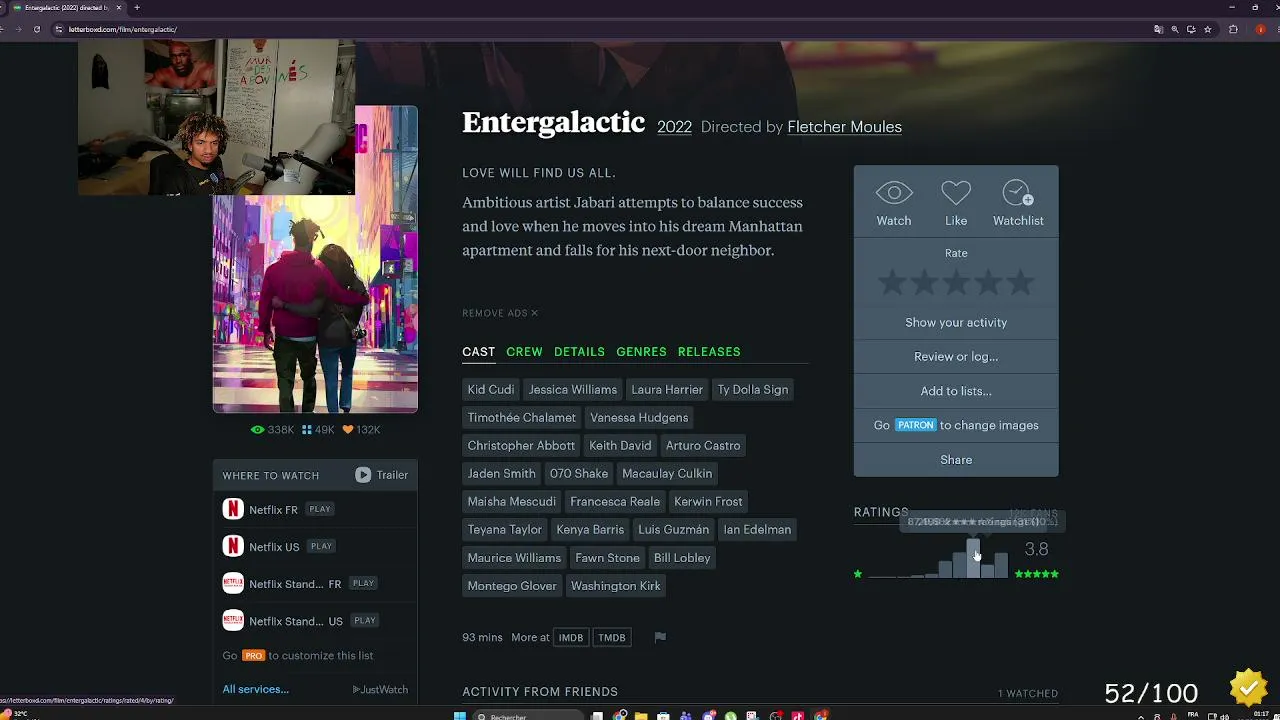Click REMOVE ADS link
Screen dimensions: 1280x720
coord(500,313)
